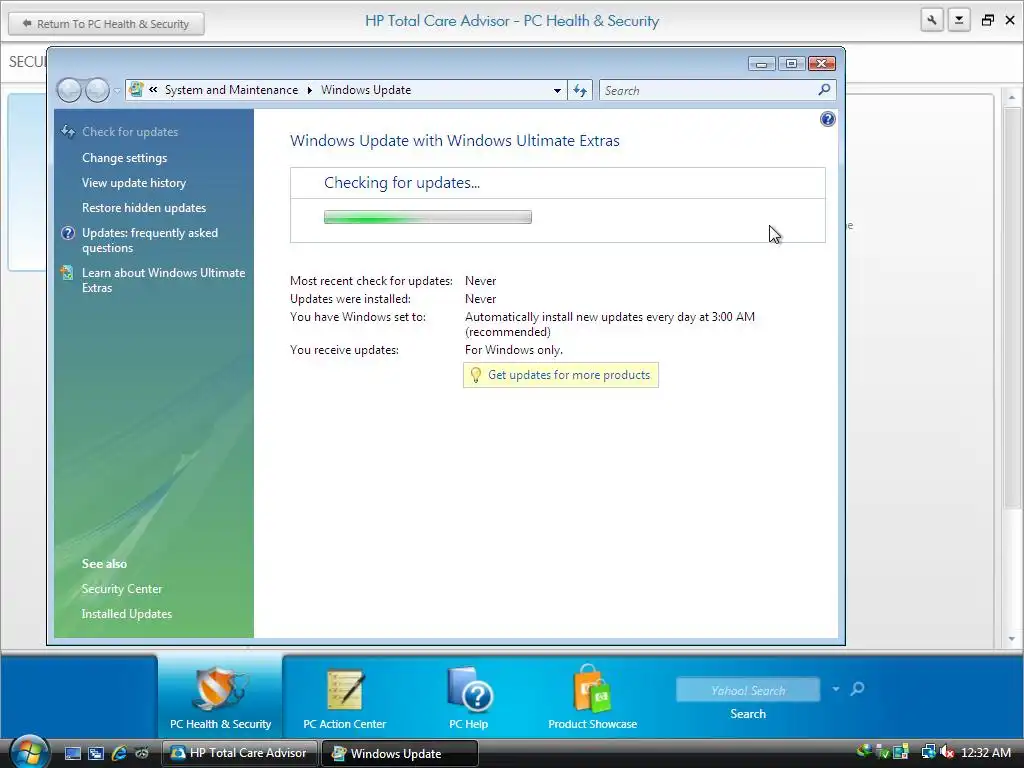Click Windows Update taskbar button
The image size is (1024, 768).
(x=400, y=754)
